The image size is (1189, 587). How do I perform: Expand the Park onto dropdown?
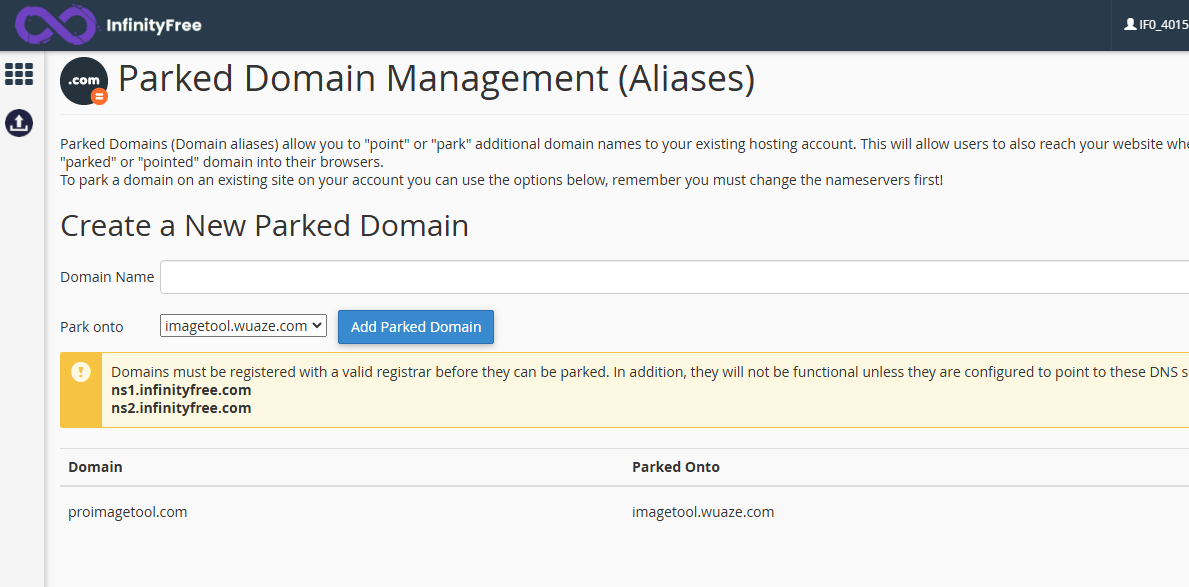click(x=243, y=326)
